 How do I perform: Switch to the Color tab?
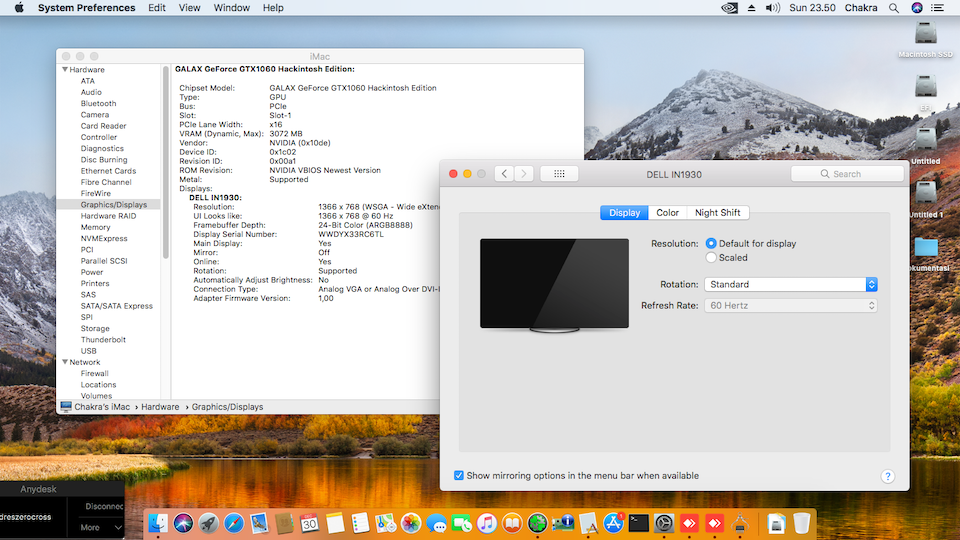tap(667, 212)
